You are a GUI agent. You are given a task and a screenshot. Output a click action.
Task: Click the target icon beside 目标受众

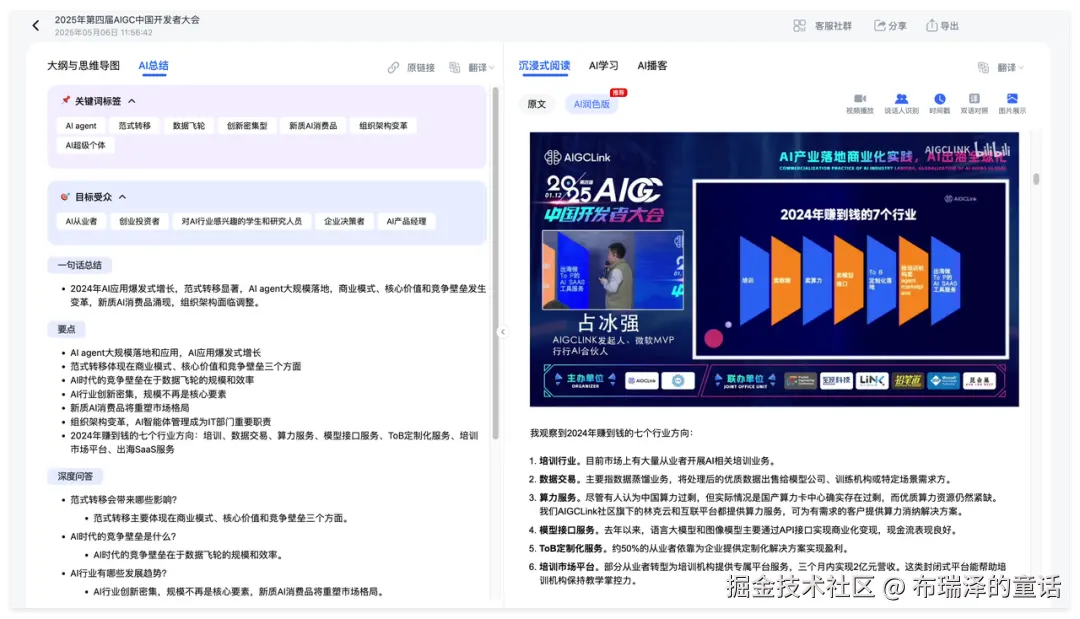tap(65, 196)
